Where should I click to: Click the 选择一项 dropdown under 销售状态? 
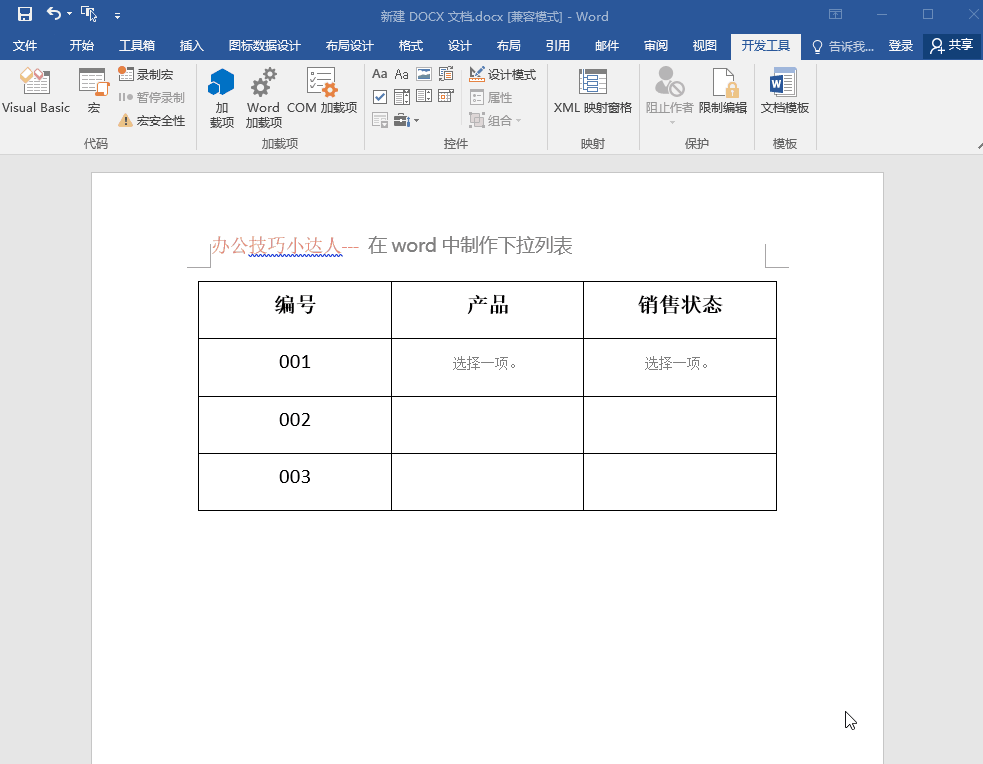click(x=676, y=364)
